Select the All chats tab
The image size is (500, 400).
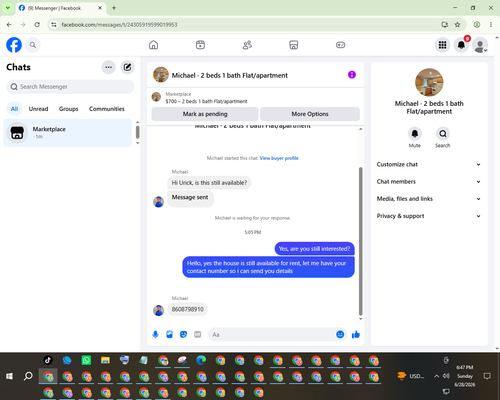[x=14, y=109]
